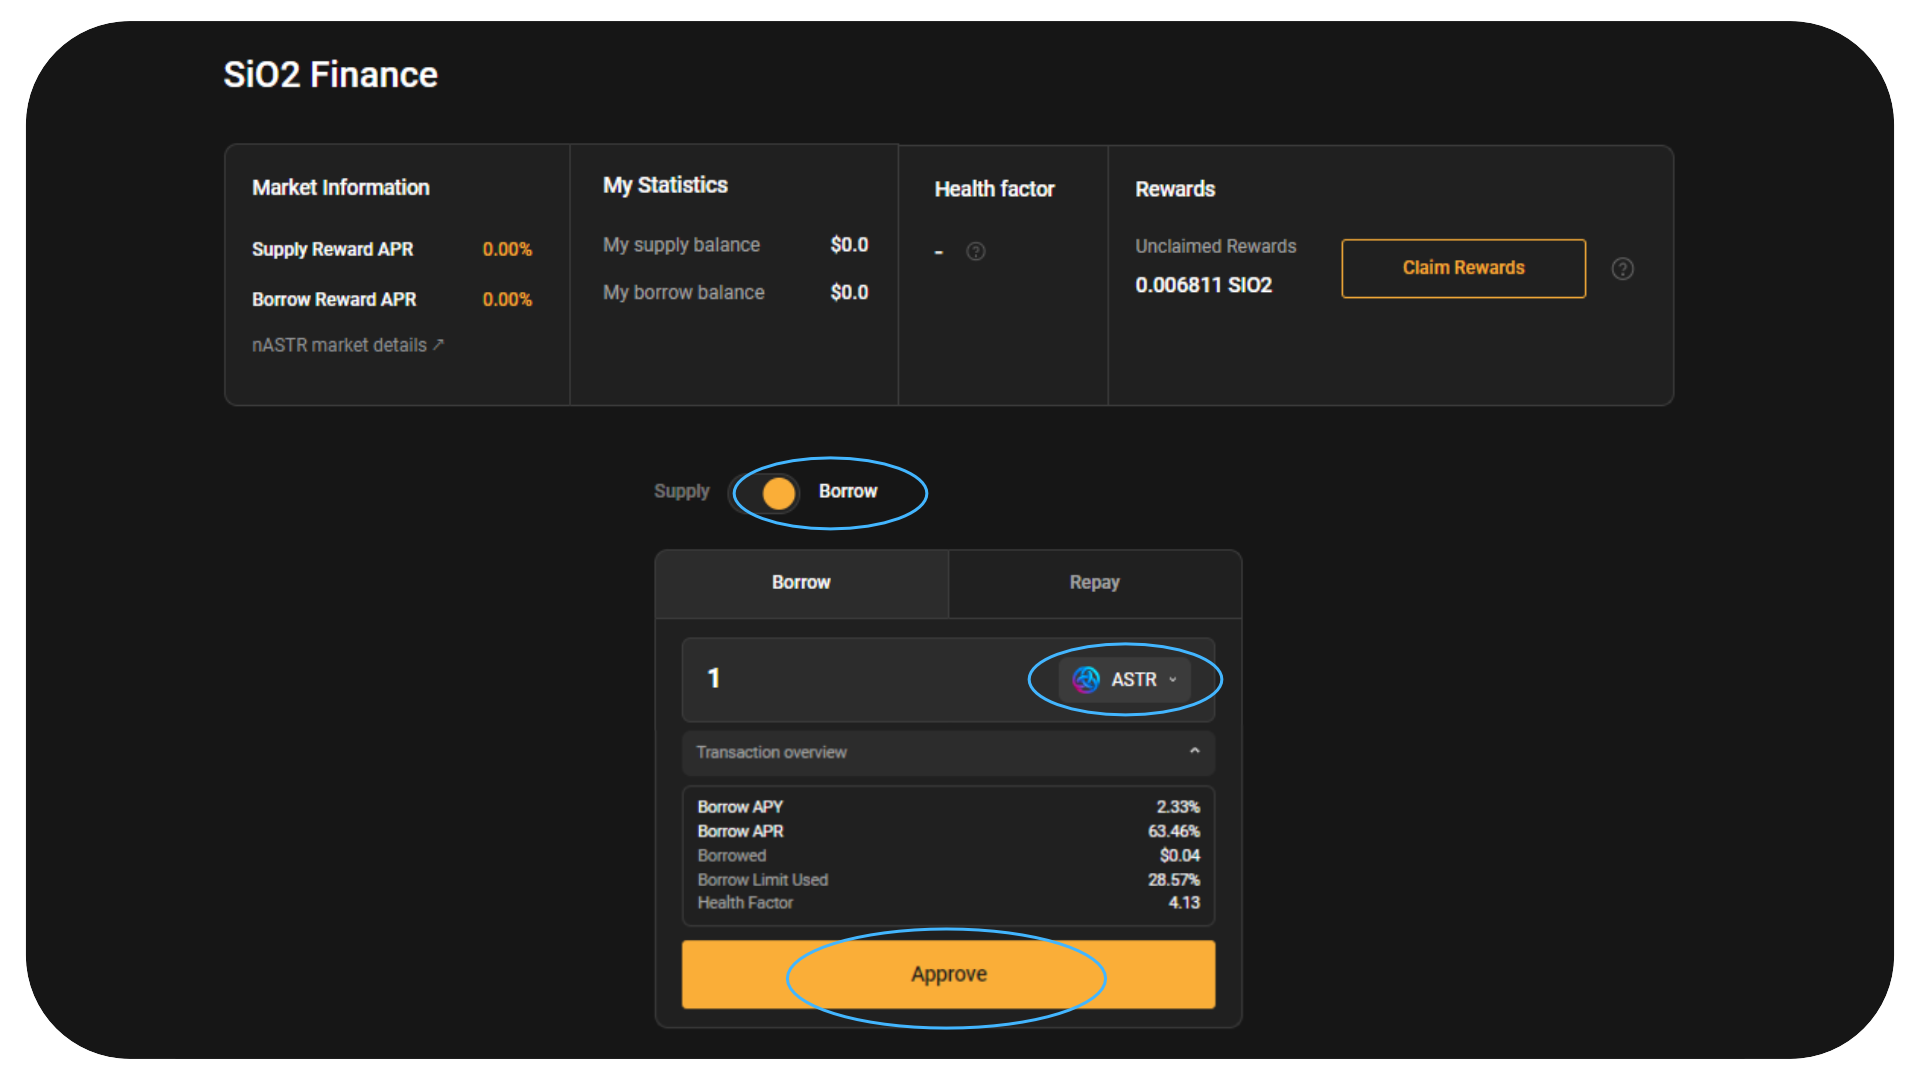Click the Transaction overview header text

(x=771, y=753)
